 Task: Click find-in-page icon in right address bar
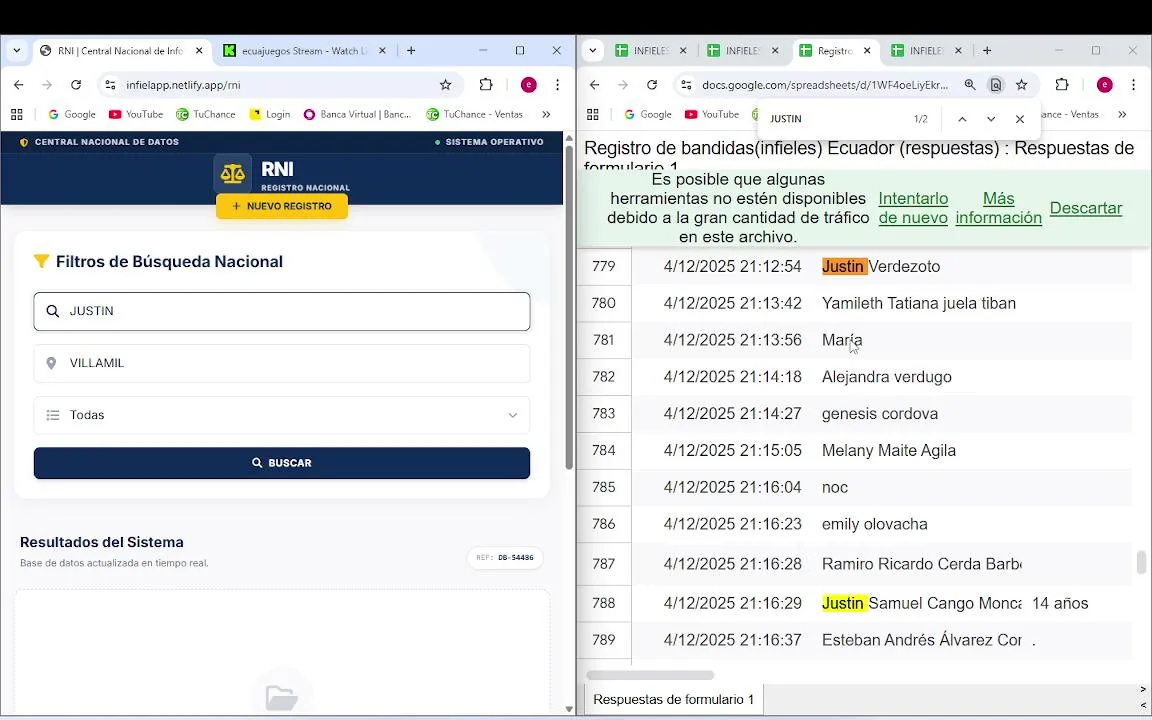click(996, 85)
